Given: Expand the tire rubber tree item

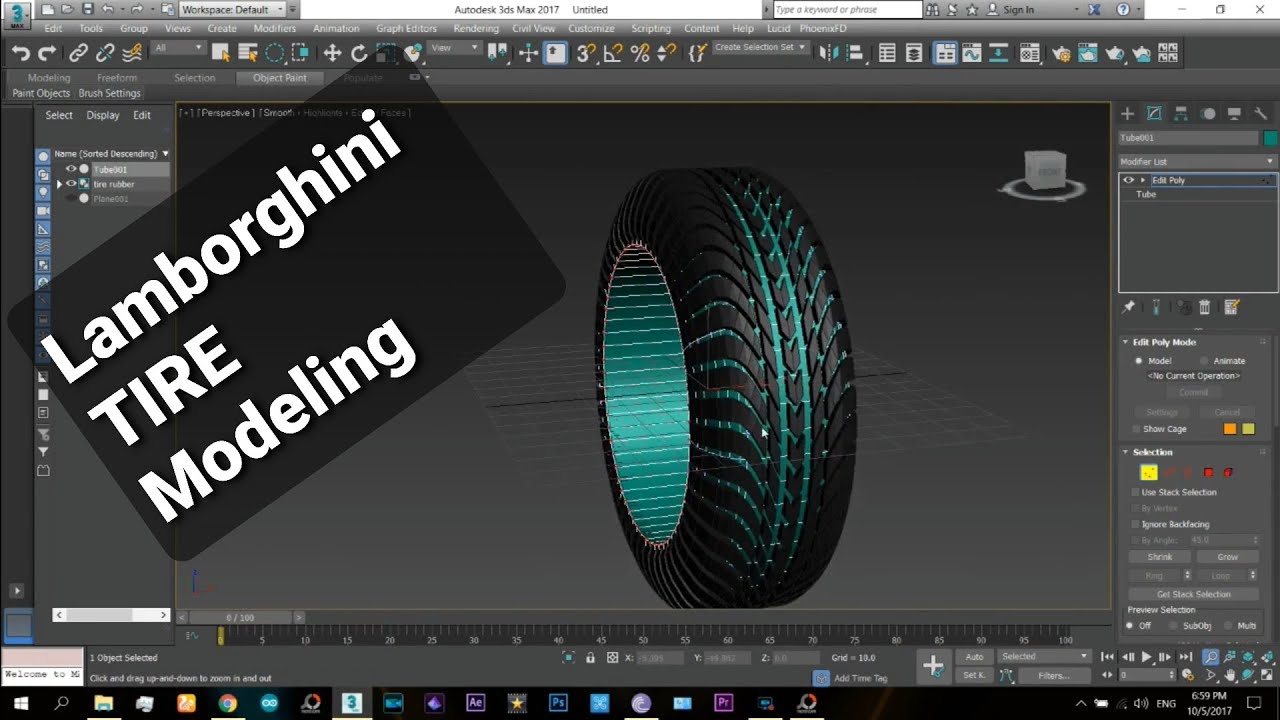Looking at the screenshot, I should tap(59, 184).
